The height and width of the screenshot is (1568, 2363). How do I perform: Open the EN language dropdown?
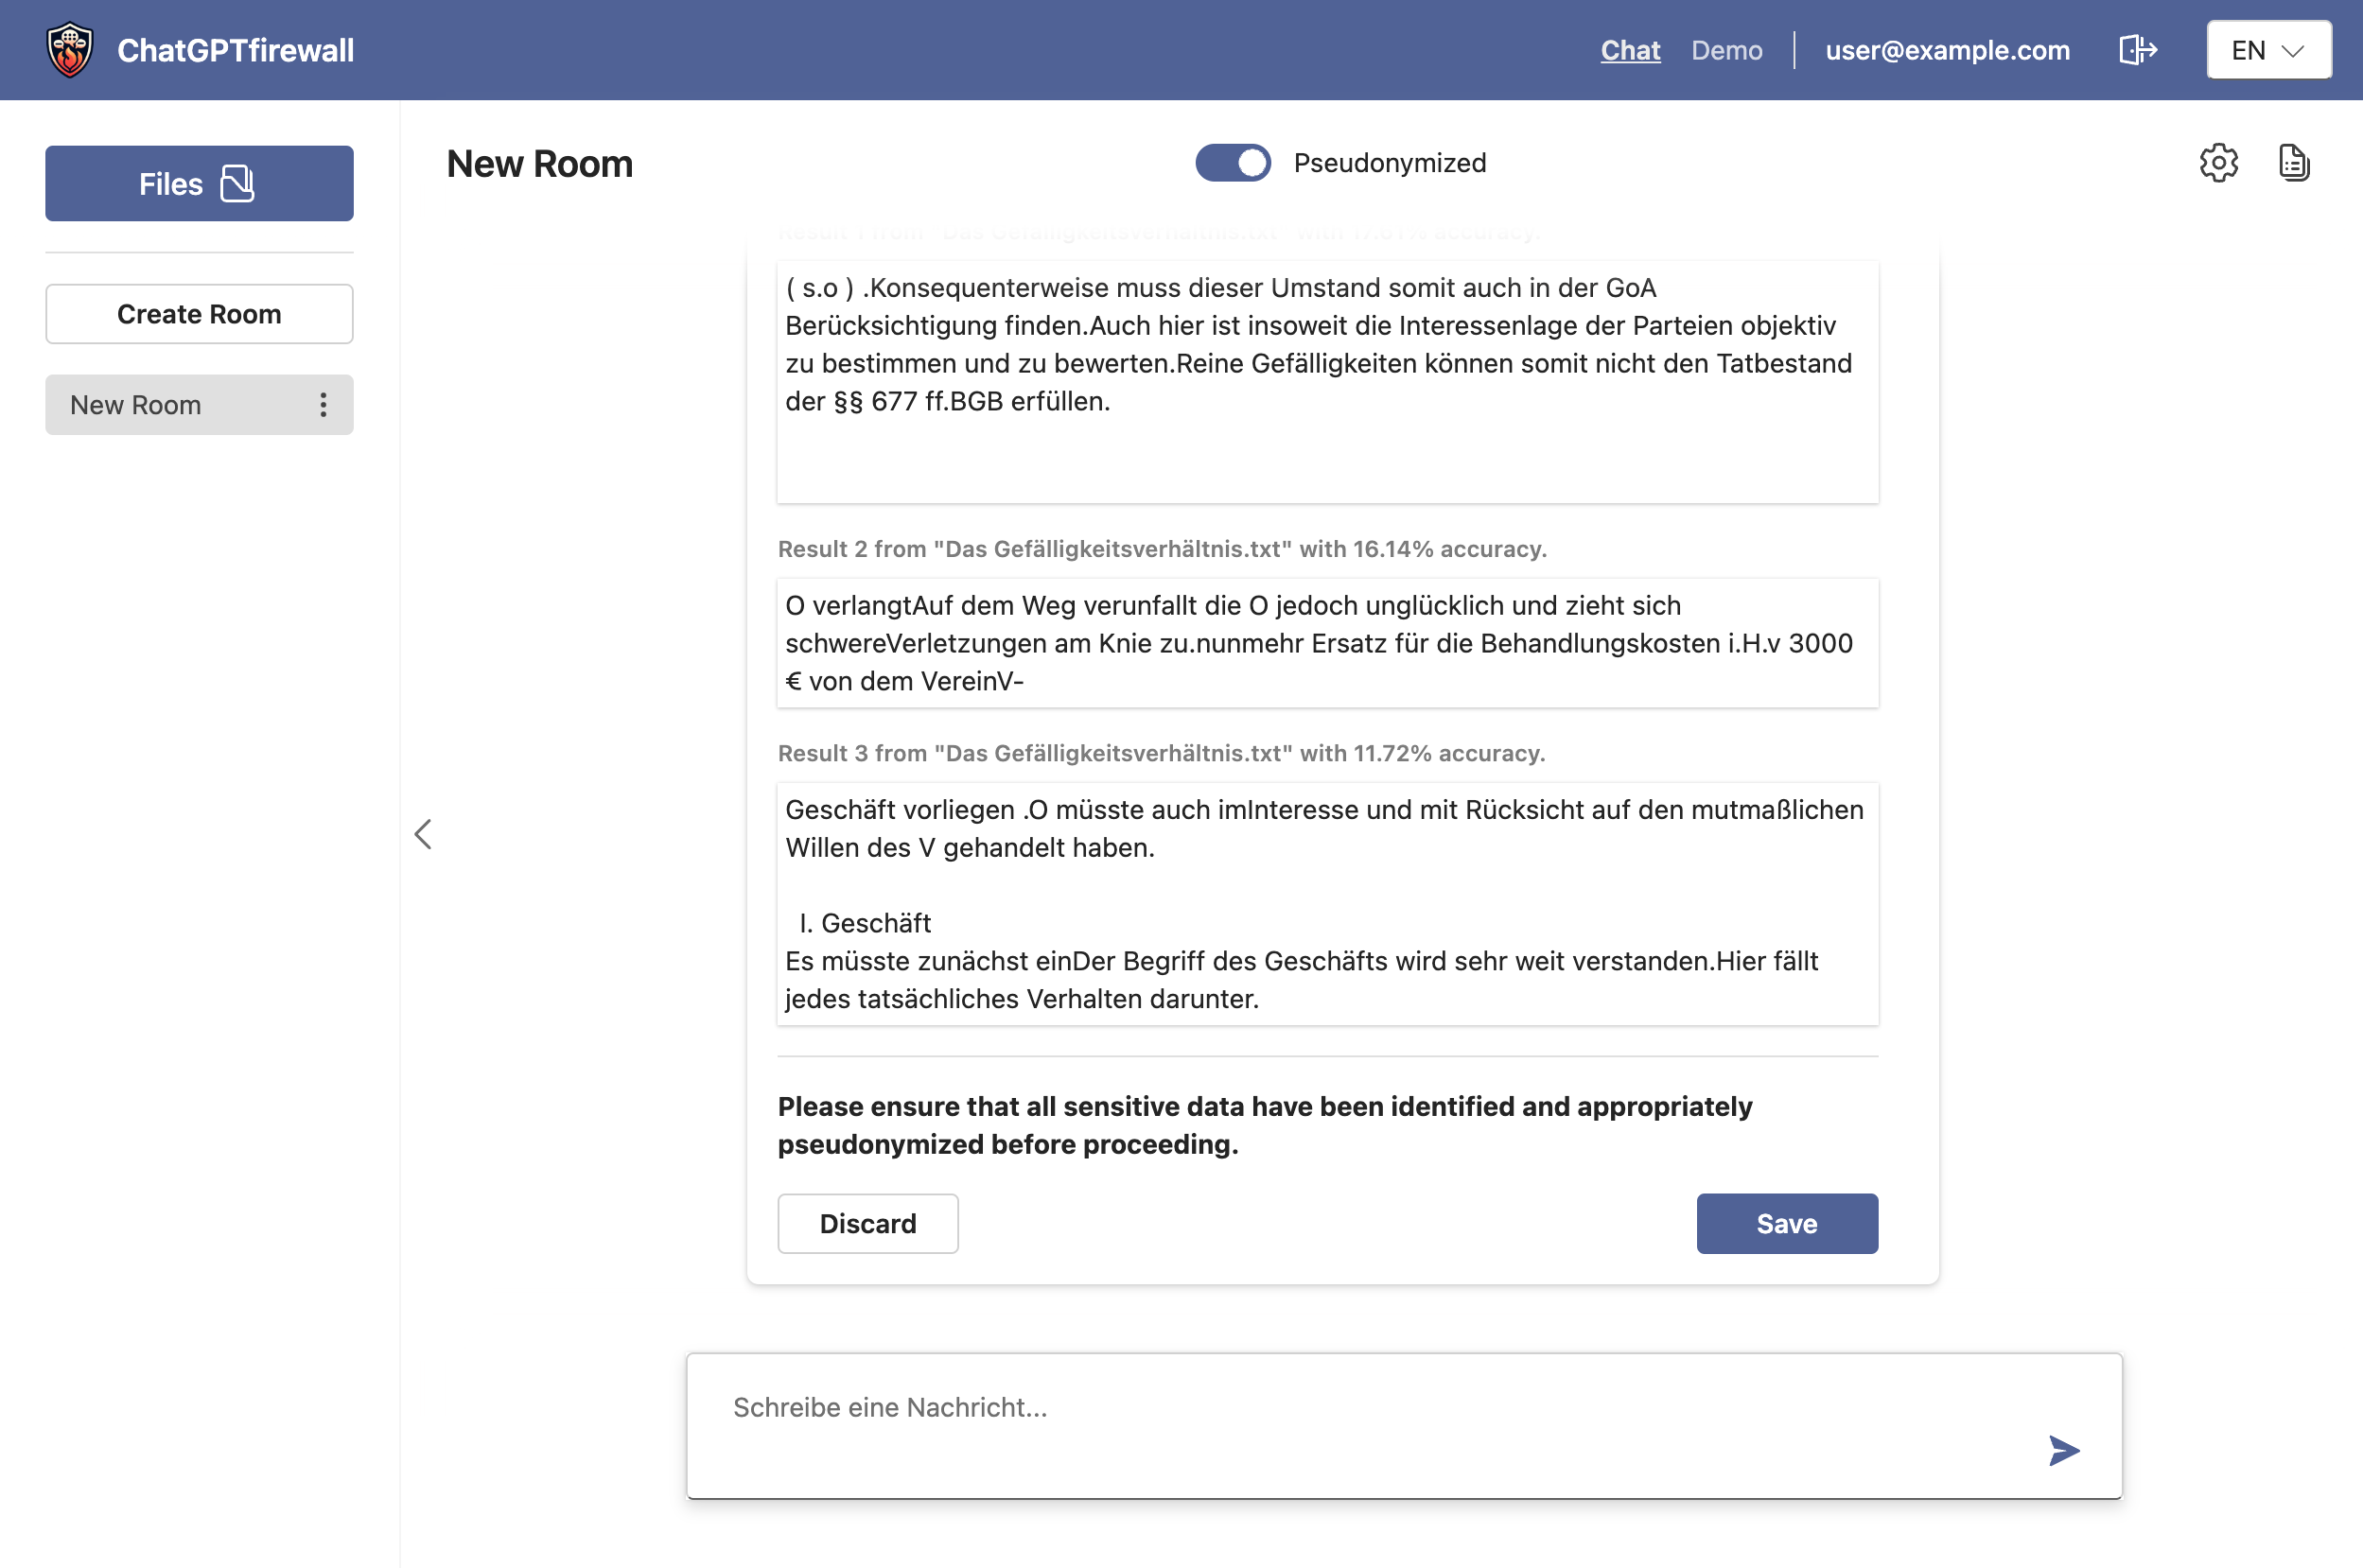2268,50
